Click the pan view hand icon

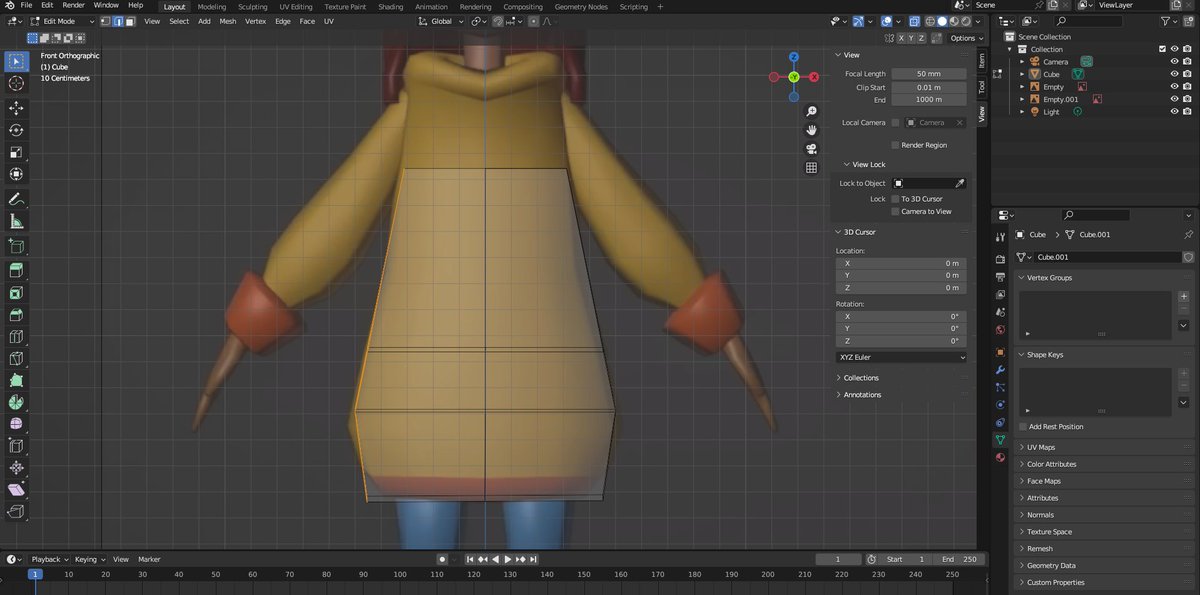812,130
